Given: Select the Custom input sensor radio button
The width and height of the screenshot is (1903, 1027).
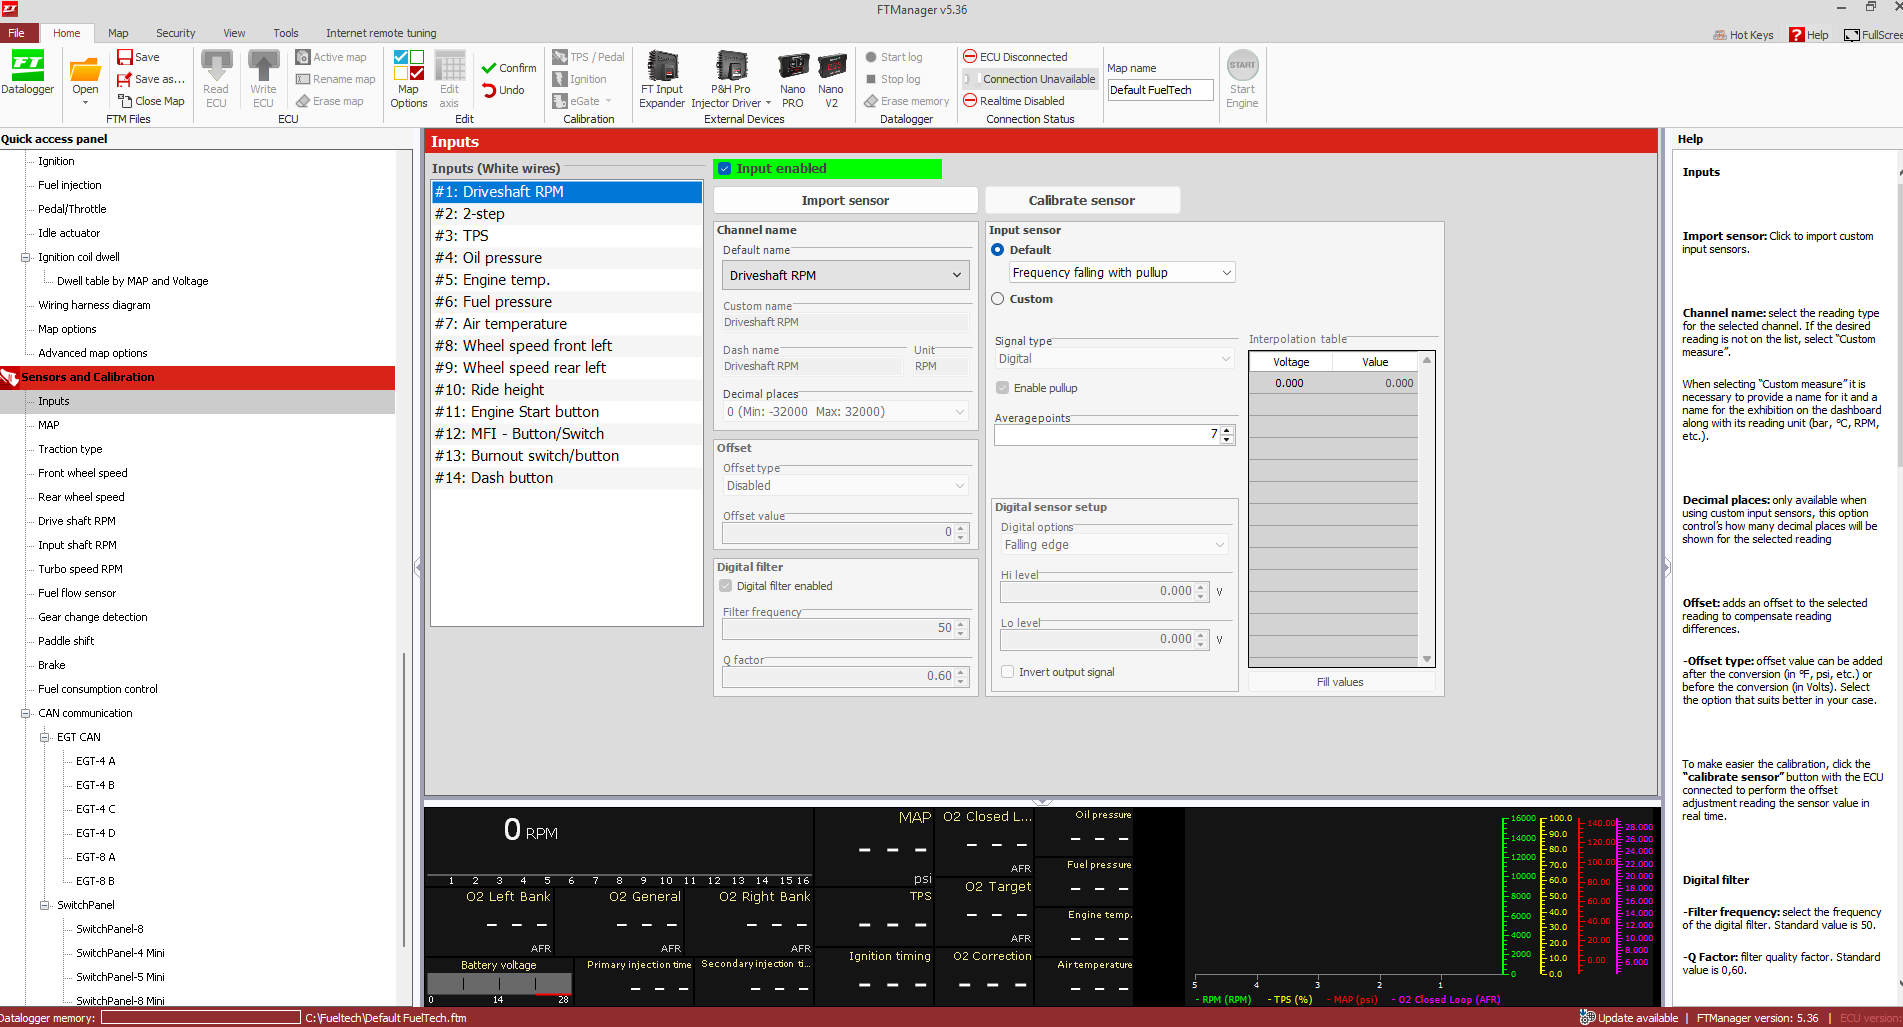Looking at the screenshot, I should click(x=997, y=299).
